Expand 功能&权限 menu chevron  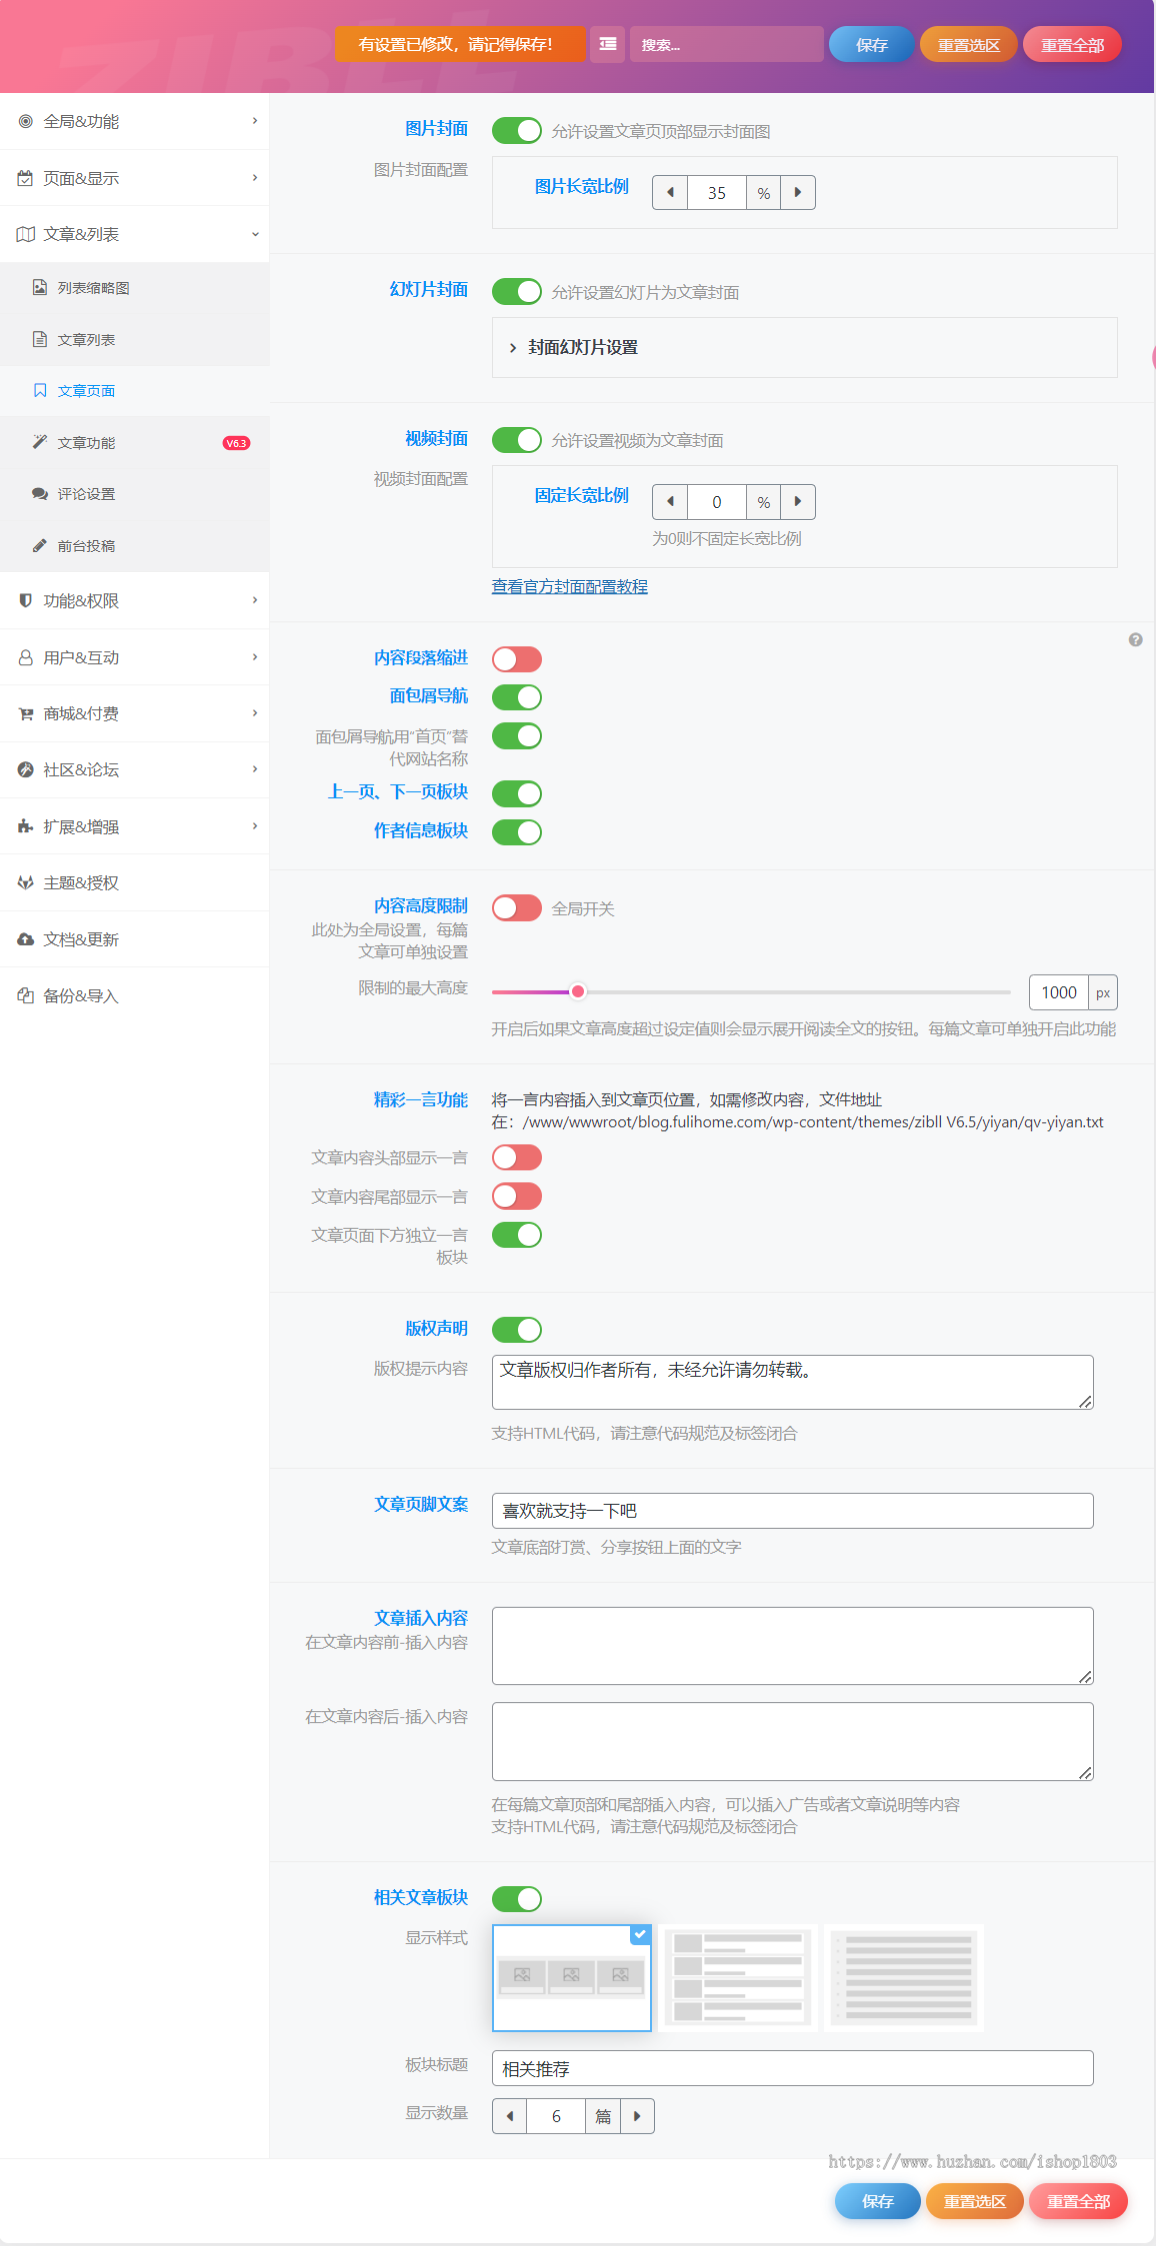click(x=255, y=600)
